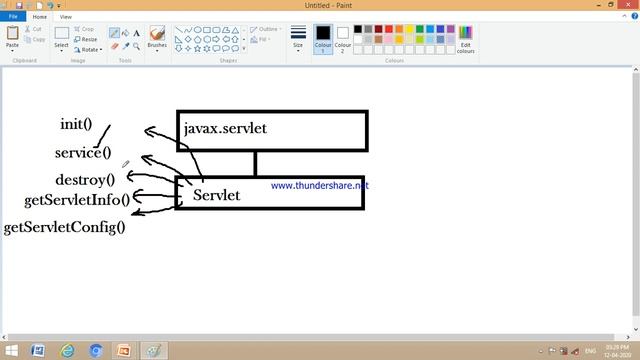Select the Pencil tool
Image resolution: width=640 pixels, height=360 pixels.
114,33
